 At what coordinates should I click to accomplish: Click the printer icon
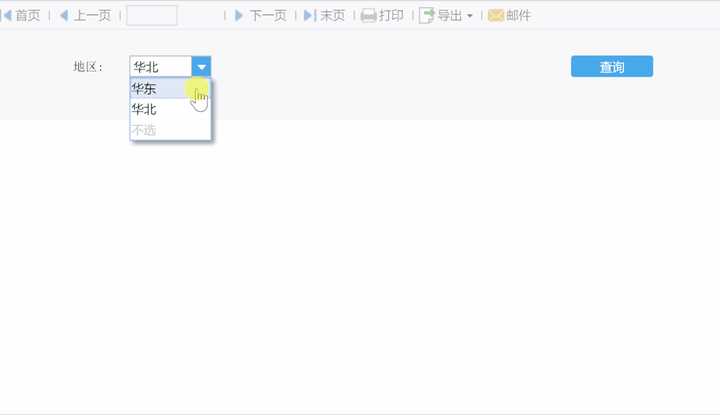click(x=368, y=16)
